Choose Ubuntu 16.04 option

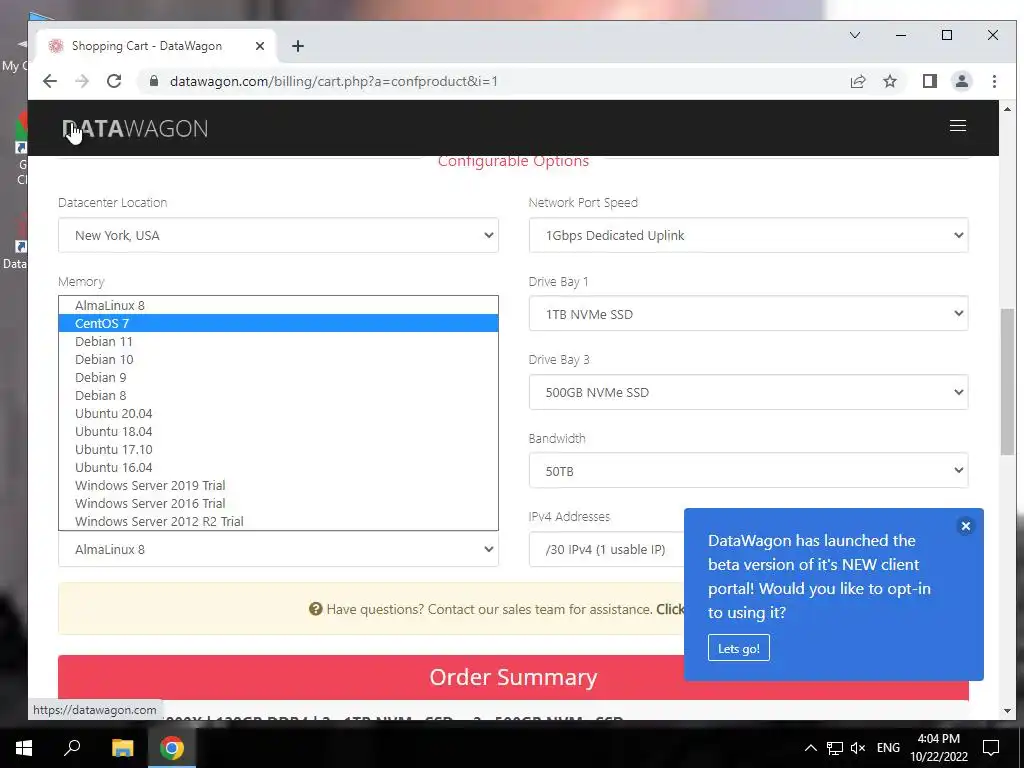pyautogui.click(x=278, y=468)
